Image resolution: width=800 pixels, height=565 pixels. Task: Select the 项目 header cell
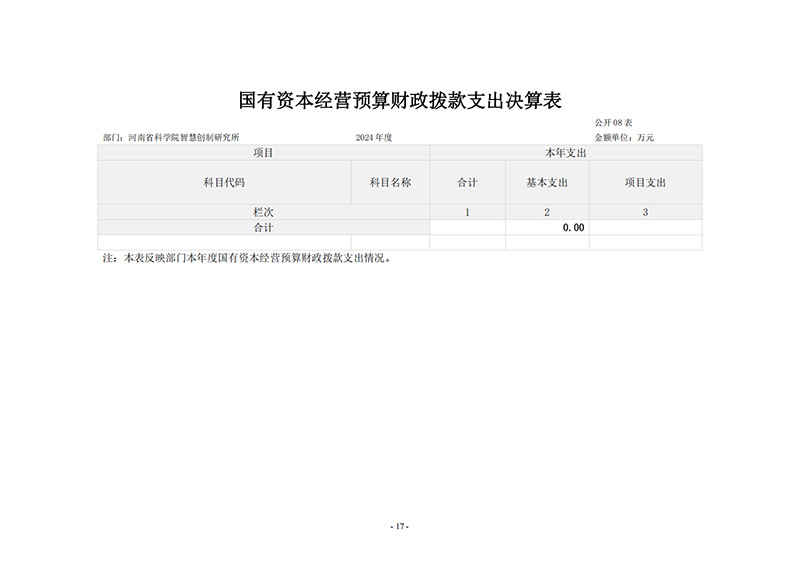point(263,153)
